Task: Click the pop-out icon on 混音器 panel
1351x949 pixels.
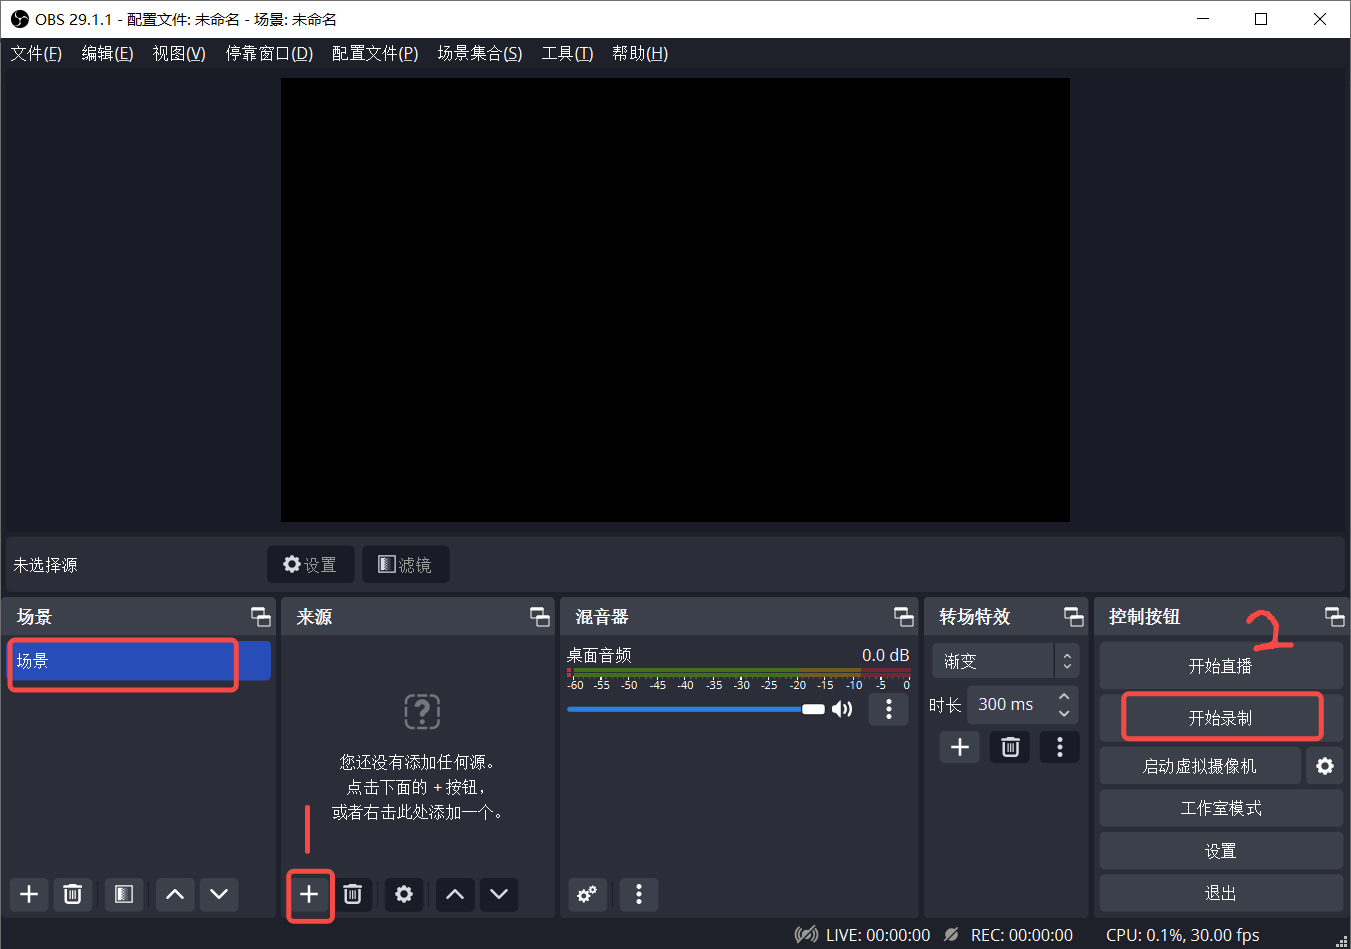Action: pos(903,617)
